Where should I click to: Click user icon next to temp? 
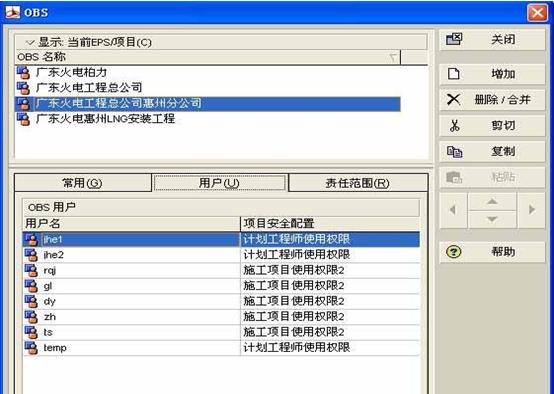(31, 348)
